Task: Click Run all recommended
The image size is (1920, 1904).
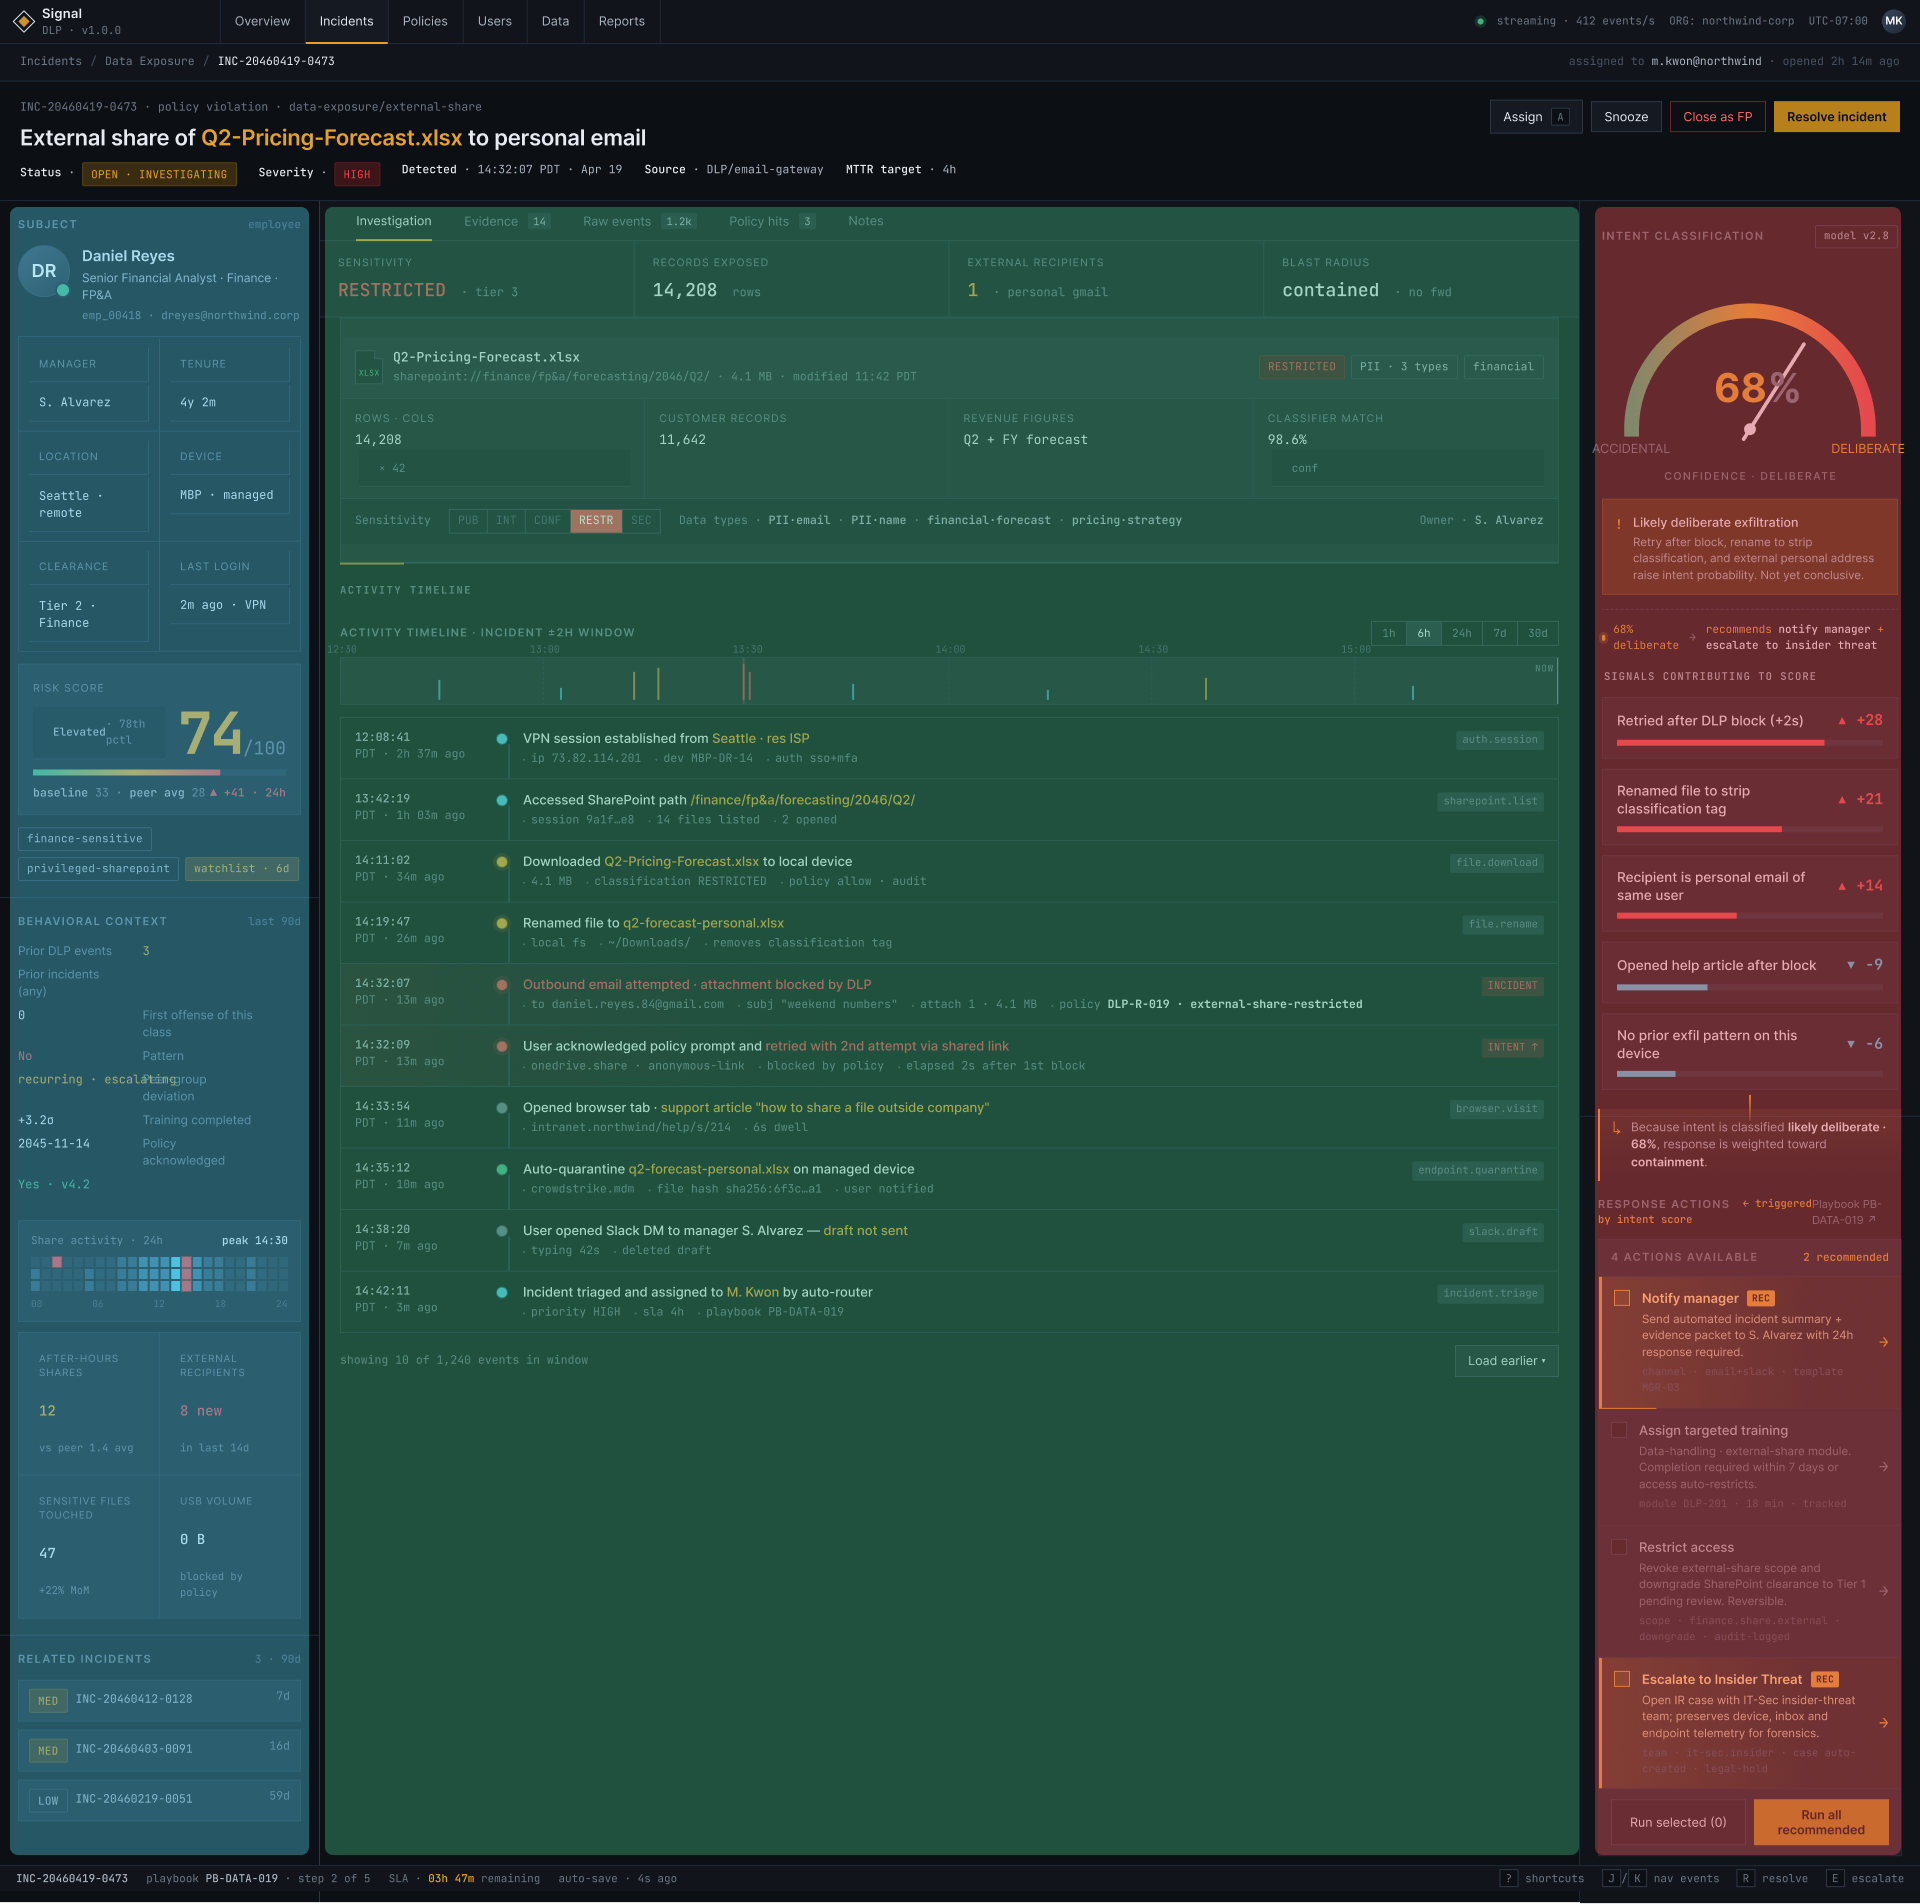Action: coord(1821,1823)
